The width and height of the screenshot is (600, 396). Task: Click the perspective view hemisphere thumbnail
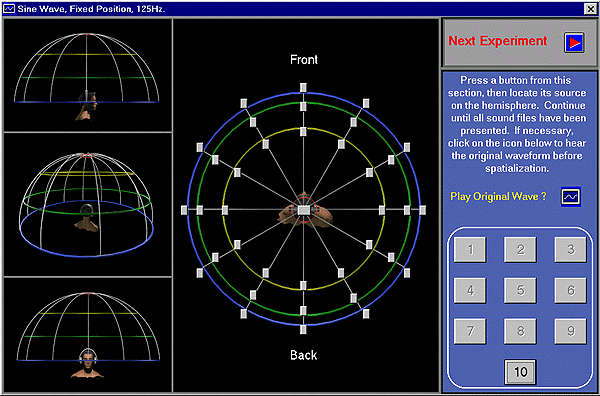pos(88,205)
